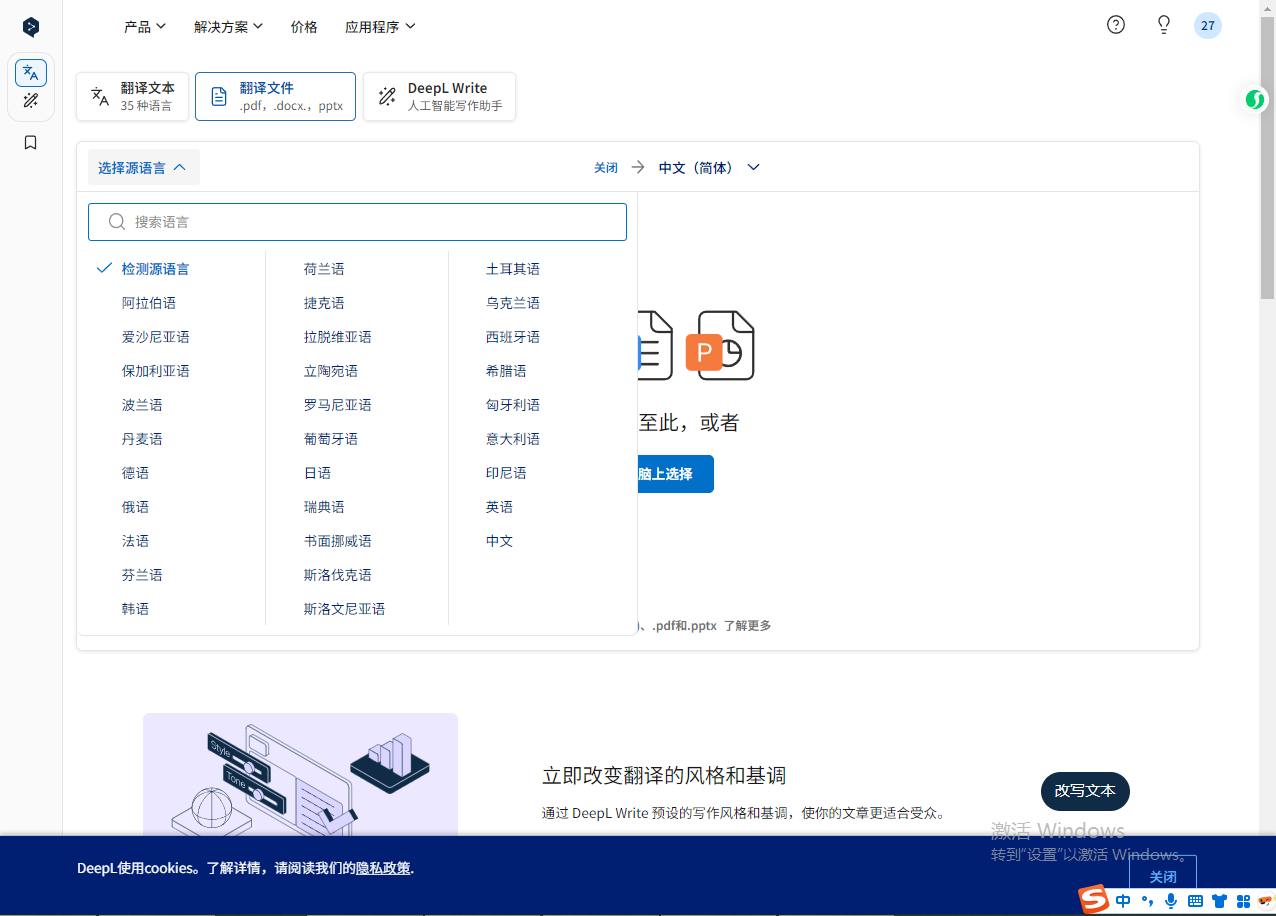Open the soft keyboard icon in IME toolbar
Viewport: 1276px width, 916px height.
(x=1195, y=901)
